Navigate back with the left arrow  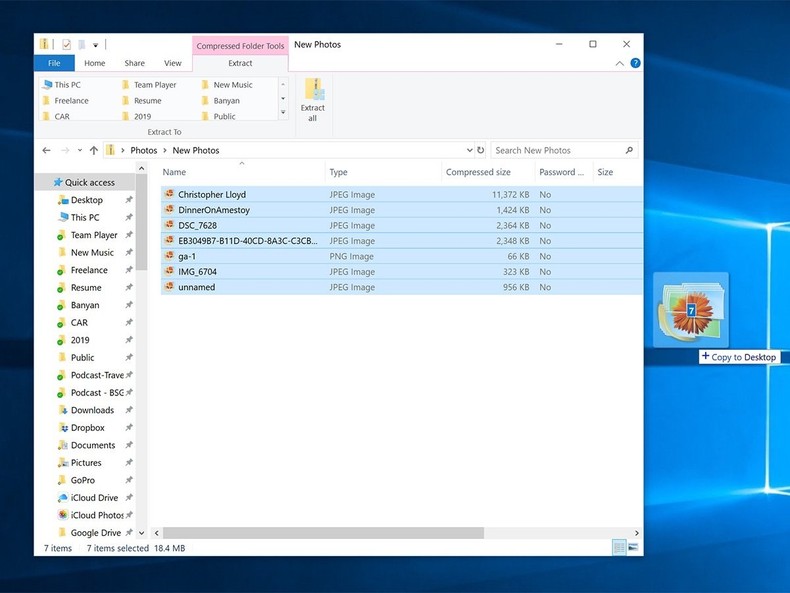46,150
